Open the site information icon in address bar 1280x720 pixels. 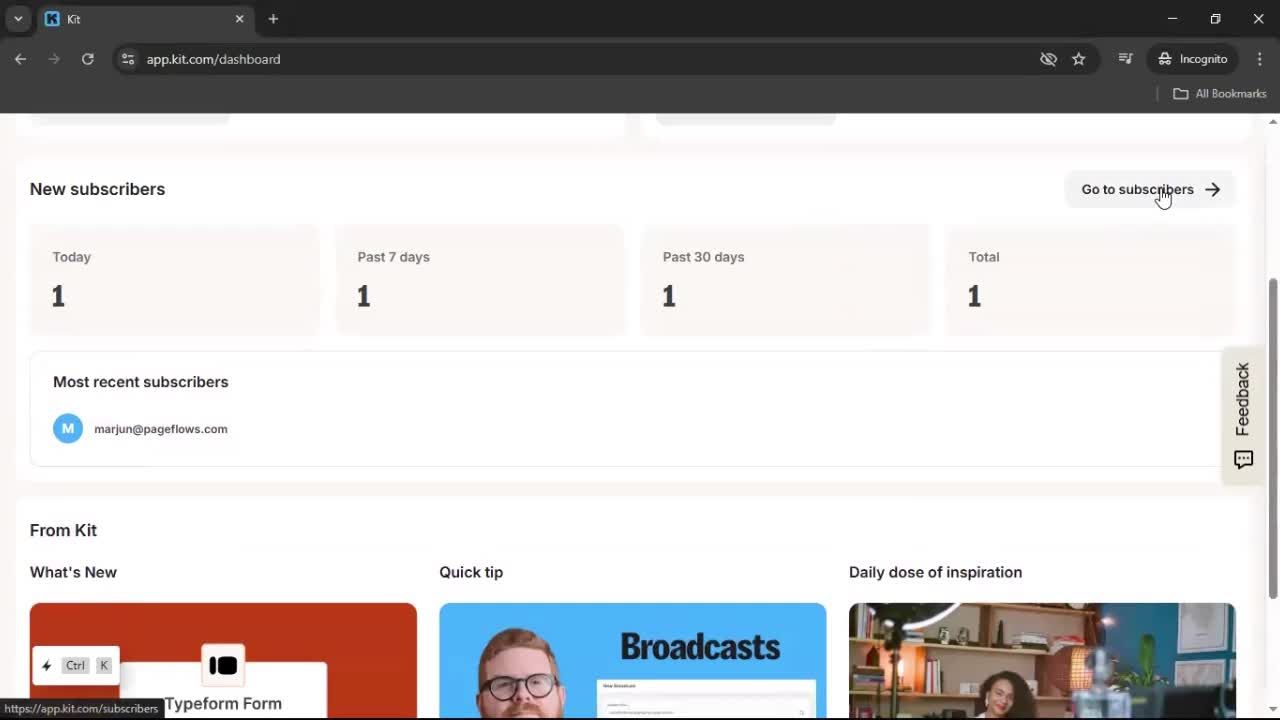click(128, 59)
